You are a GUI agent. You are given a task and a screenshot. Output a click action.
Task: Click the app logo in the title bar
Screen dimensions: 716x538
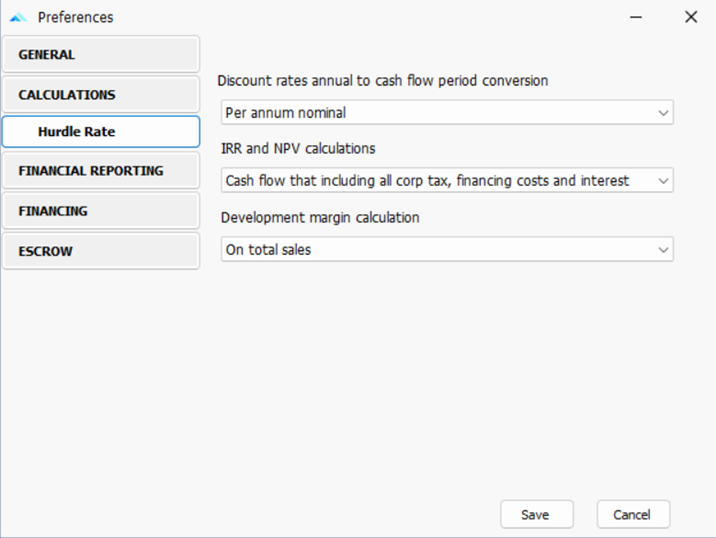[18, 17]
